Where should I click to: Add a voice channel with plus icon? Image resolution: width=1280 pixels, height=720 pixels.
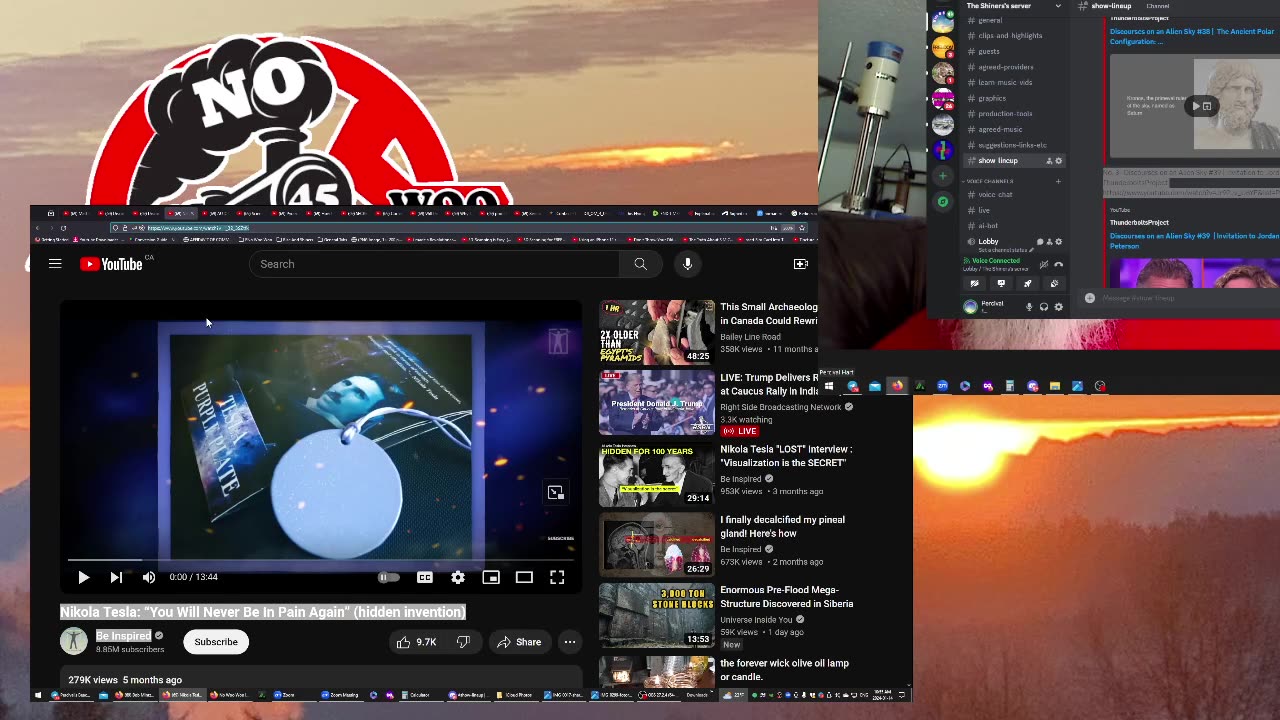pyautogui.click(x=1058, y=181)
